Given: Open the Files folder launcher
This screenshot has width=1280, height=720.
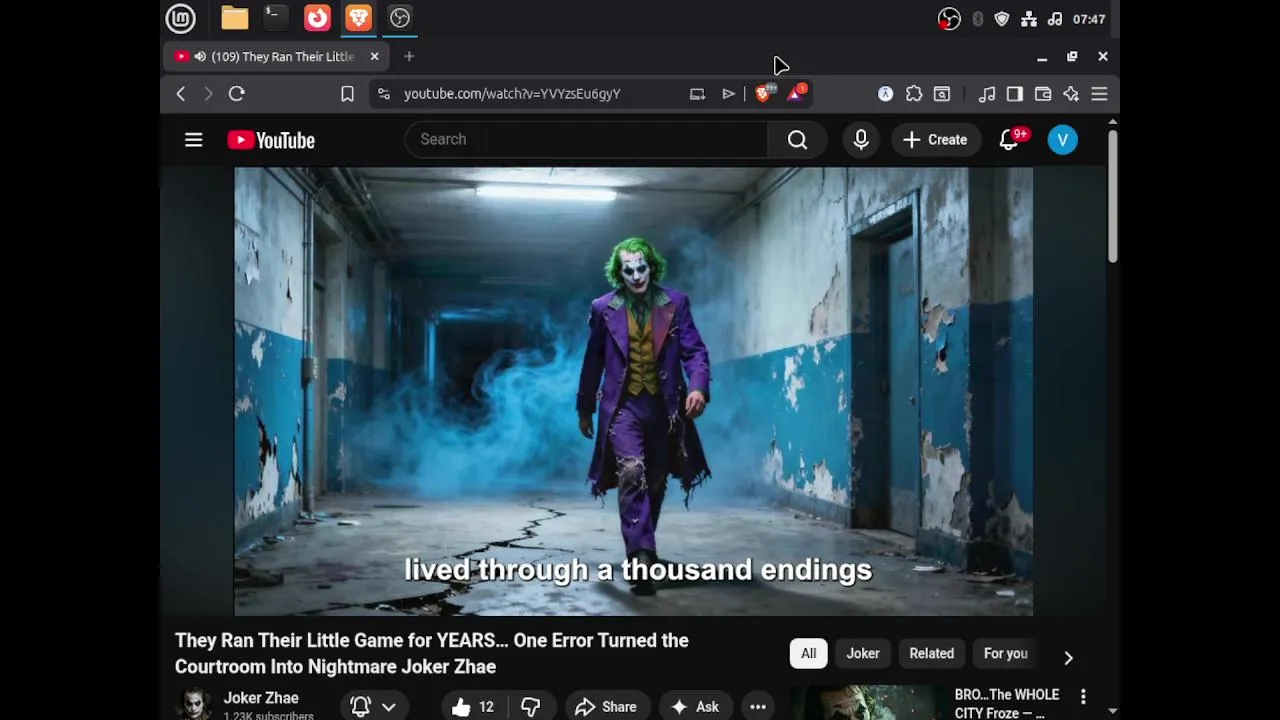Looking at the screenshot, I should point(235,18).
